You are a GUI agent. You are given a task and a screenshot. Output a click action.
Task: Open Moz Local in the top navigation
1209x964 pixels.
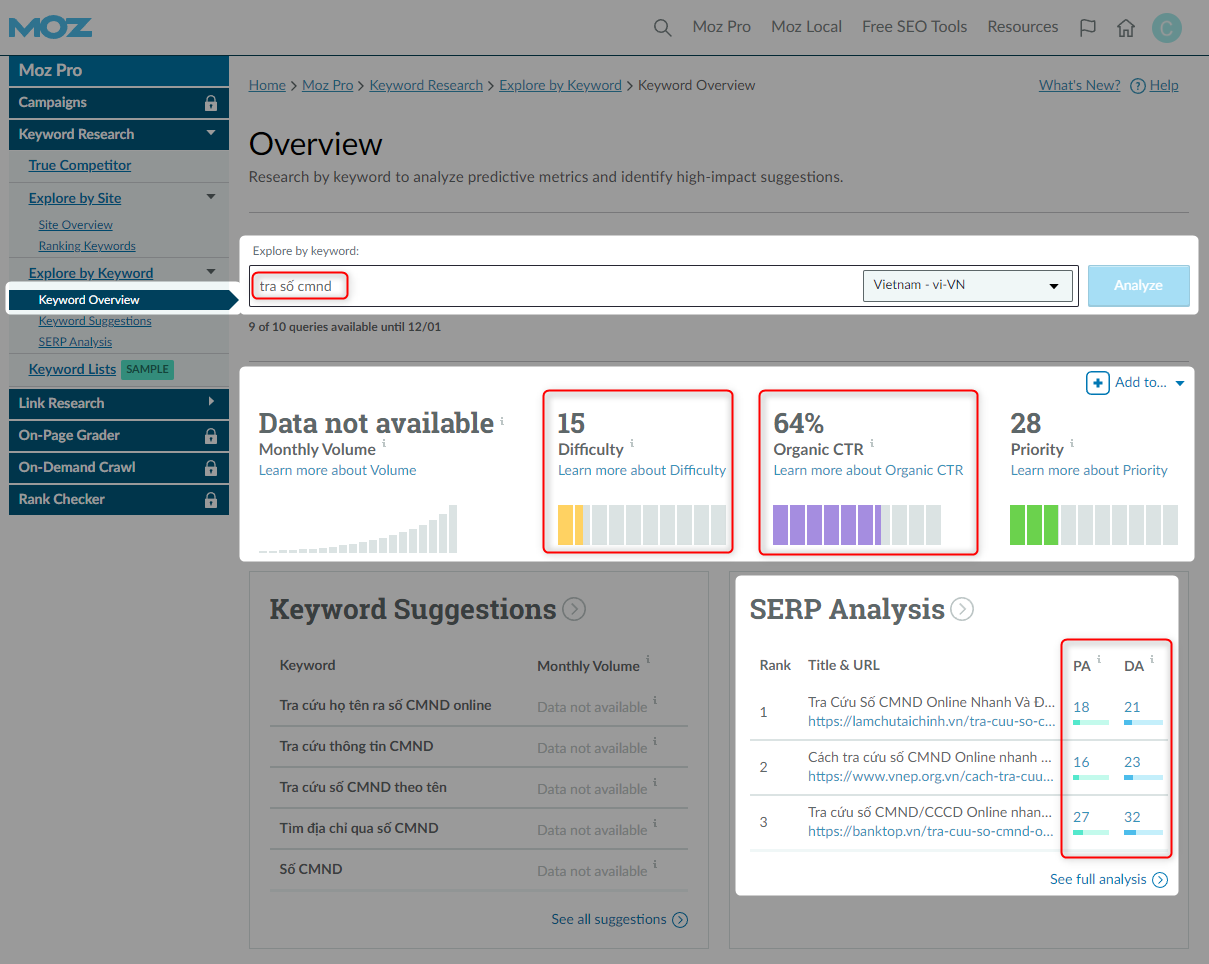pyautogui.click(x=807, y=27)
